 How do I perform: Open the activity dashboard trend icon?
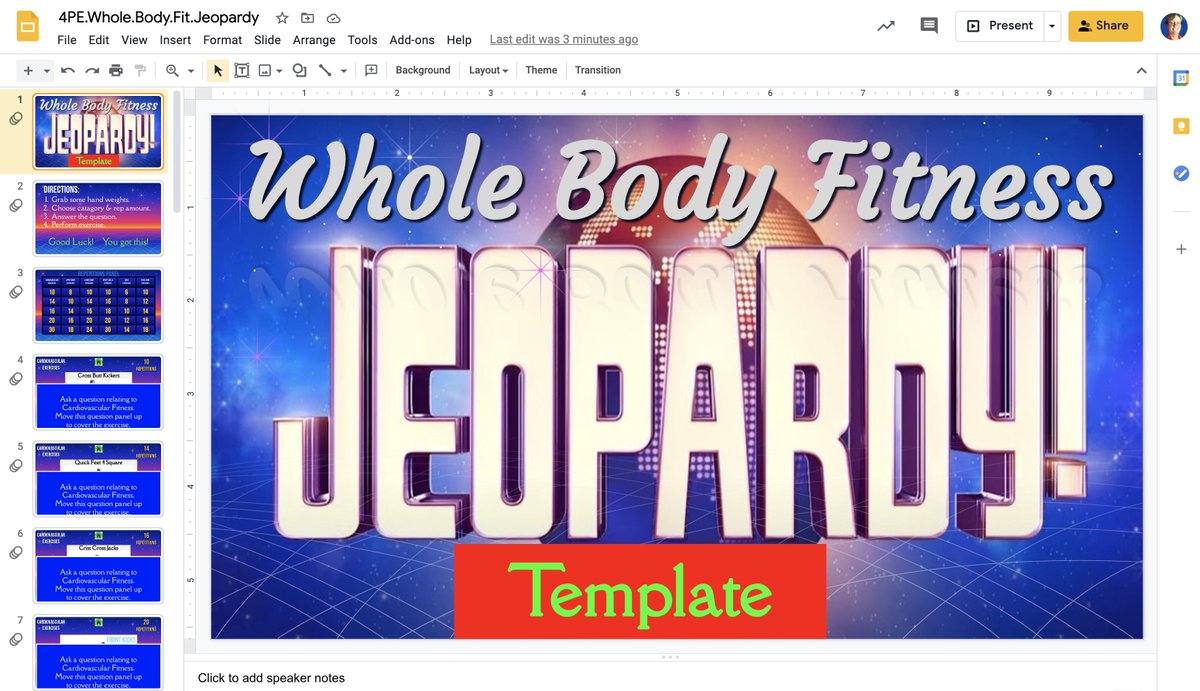[x=886, y=26]
